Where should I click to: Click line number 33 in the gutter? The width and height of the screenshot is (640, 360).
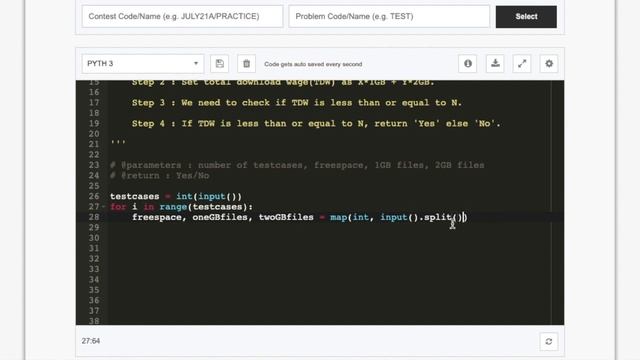pyautogui.click(x=94, y=269)
